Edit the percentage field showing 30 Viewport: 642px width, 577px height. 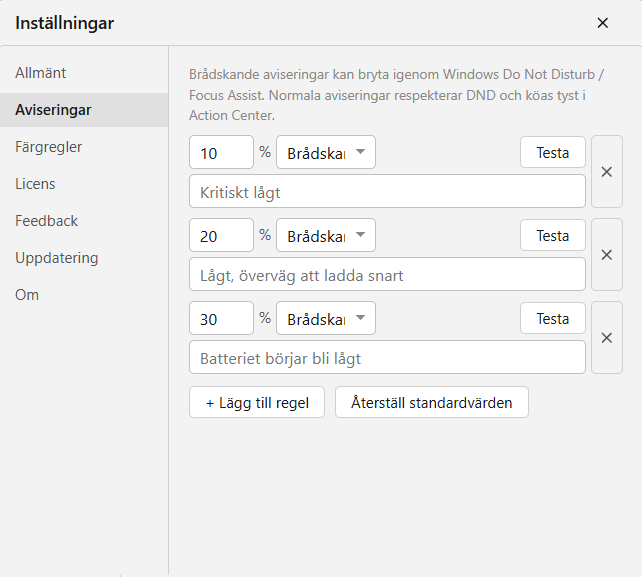(222, 318)
